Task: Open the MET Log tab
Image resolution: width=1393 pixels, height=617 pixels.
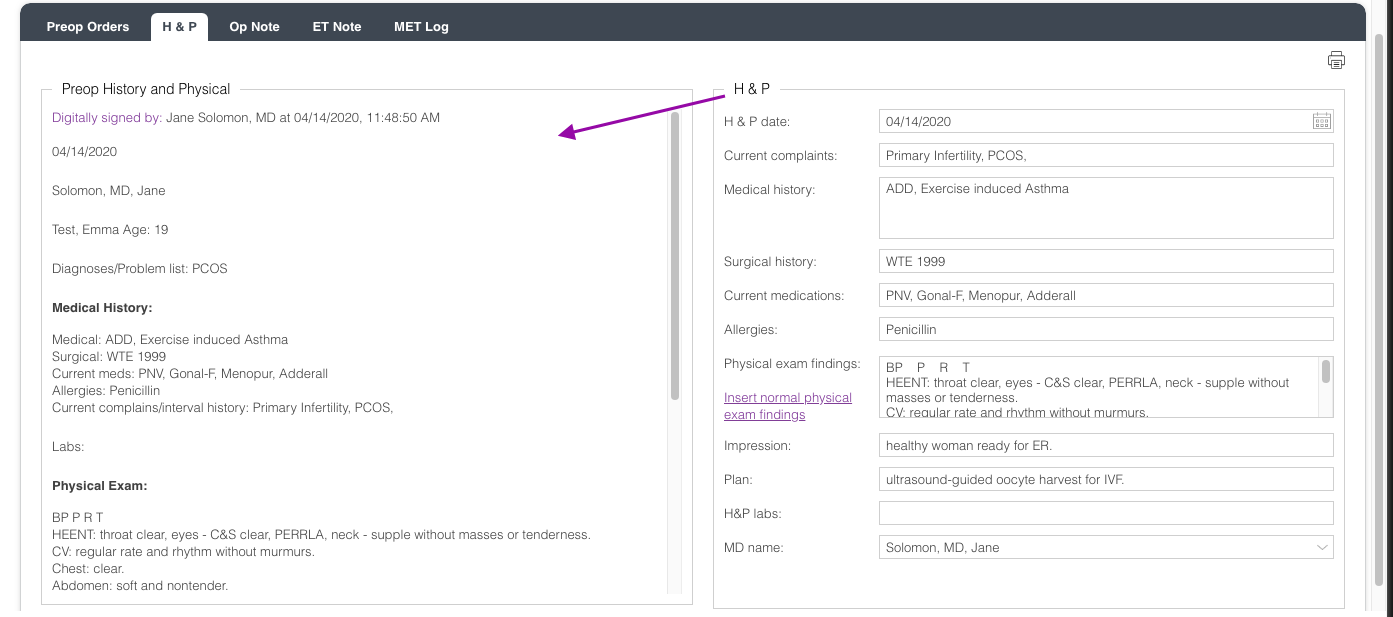Action: pos(421,27)
